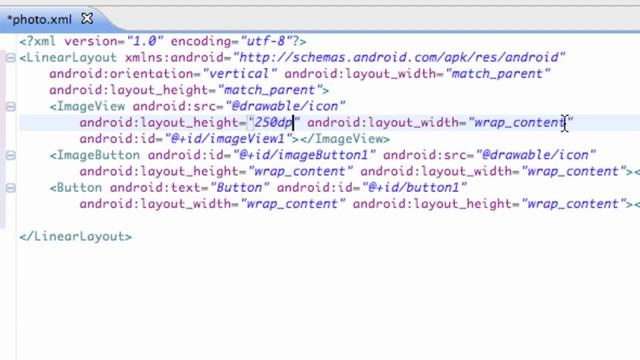This screenshot has height=360, width=640.
Task: Click Button's layout_height "wrap_content" value
Action: click(x=574, y=204)
